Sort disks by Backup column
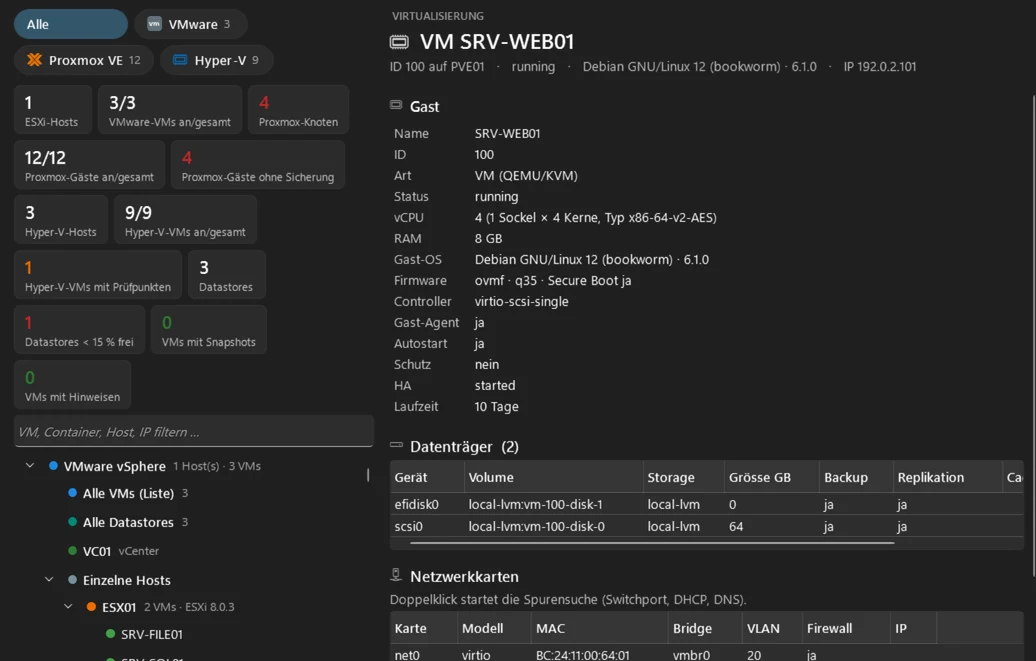1036x661 pixels. (856, 477)
